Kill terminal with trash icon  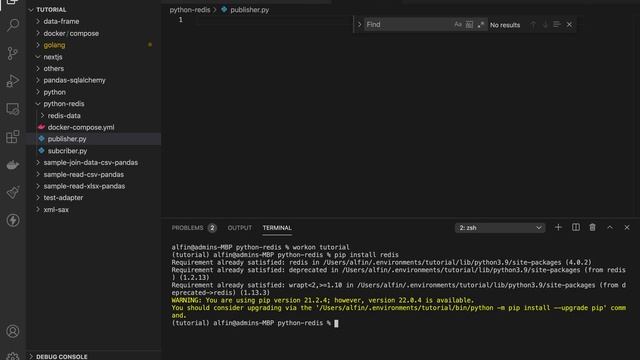pos(592,227)
